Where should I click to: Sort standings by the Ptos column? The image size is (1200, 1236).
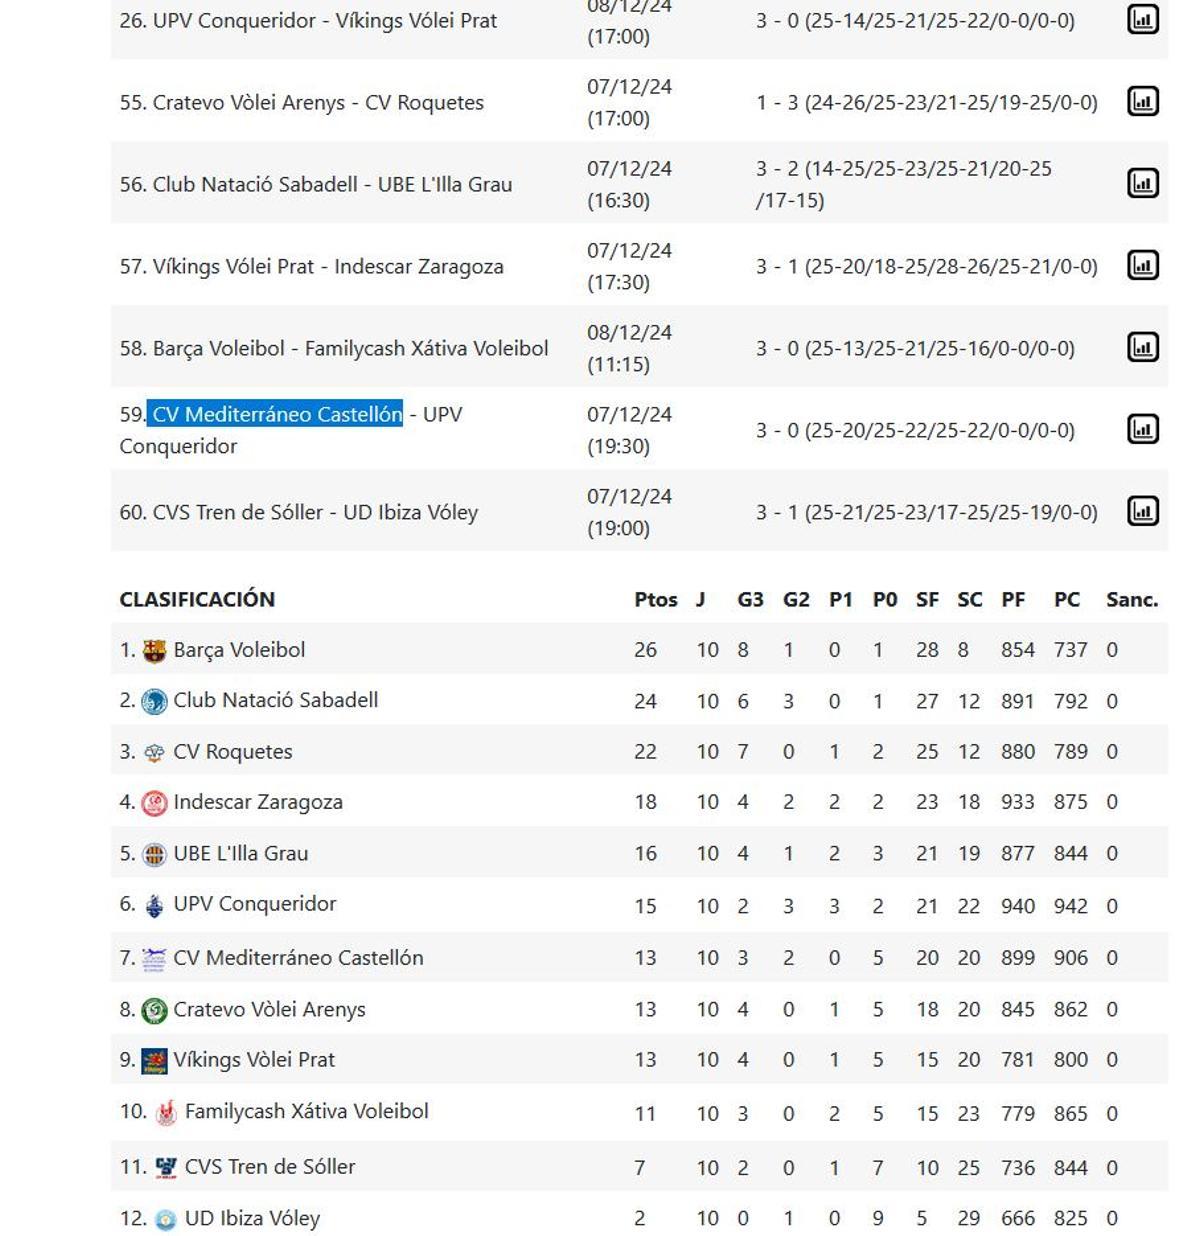coord(654,599)
